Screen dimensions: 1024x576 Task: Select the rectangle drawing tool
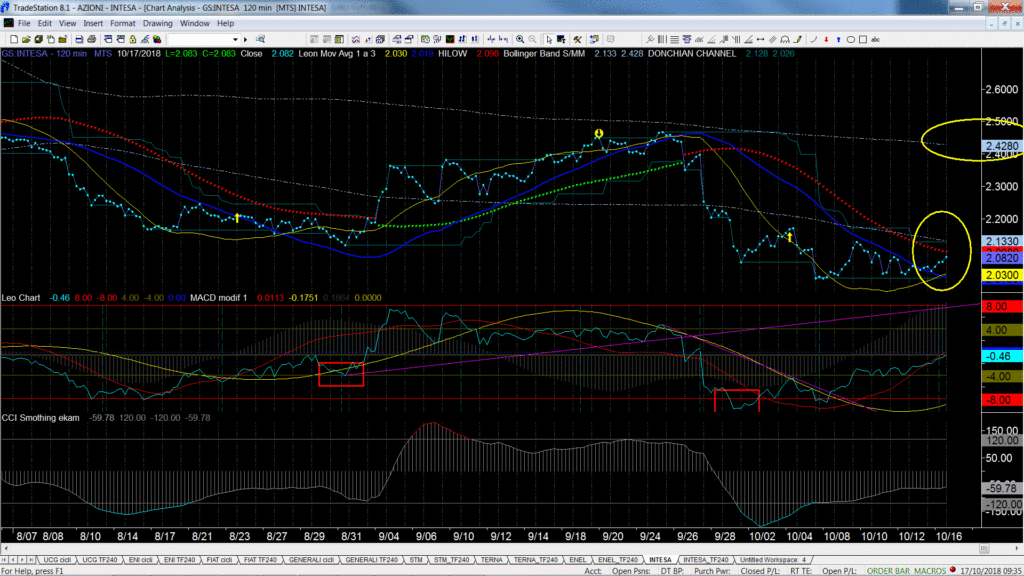tap(863, 39)
